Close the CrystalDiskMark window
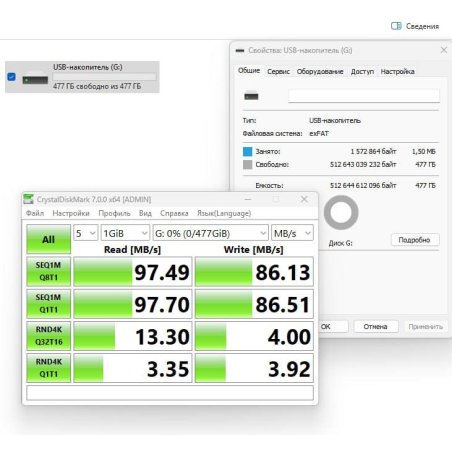The width and height of the screenshot is (452, 452). coord(304,199)
